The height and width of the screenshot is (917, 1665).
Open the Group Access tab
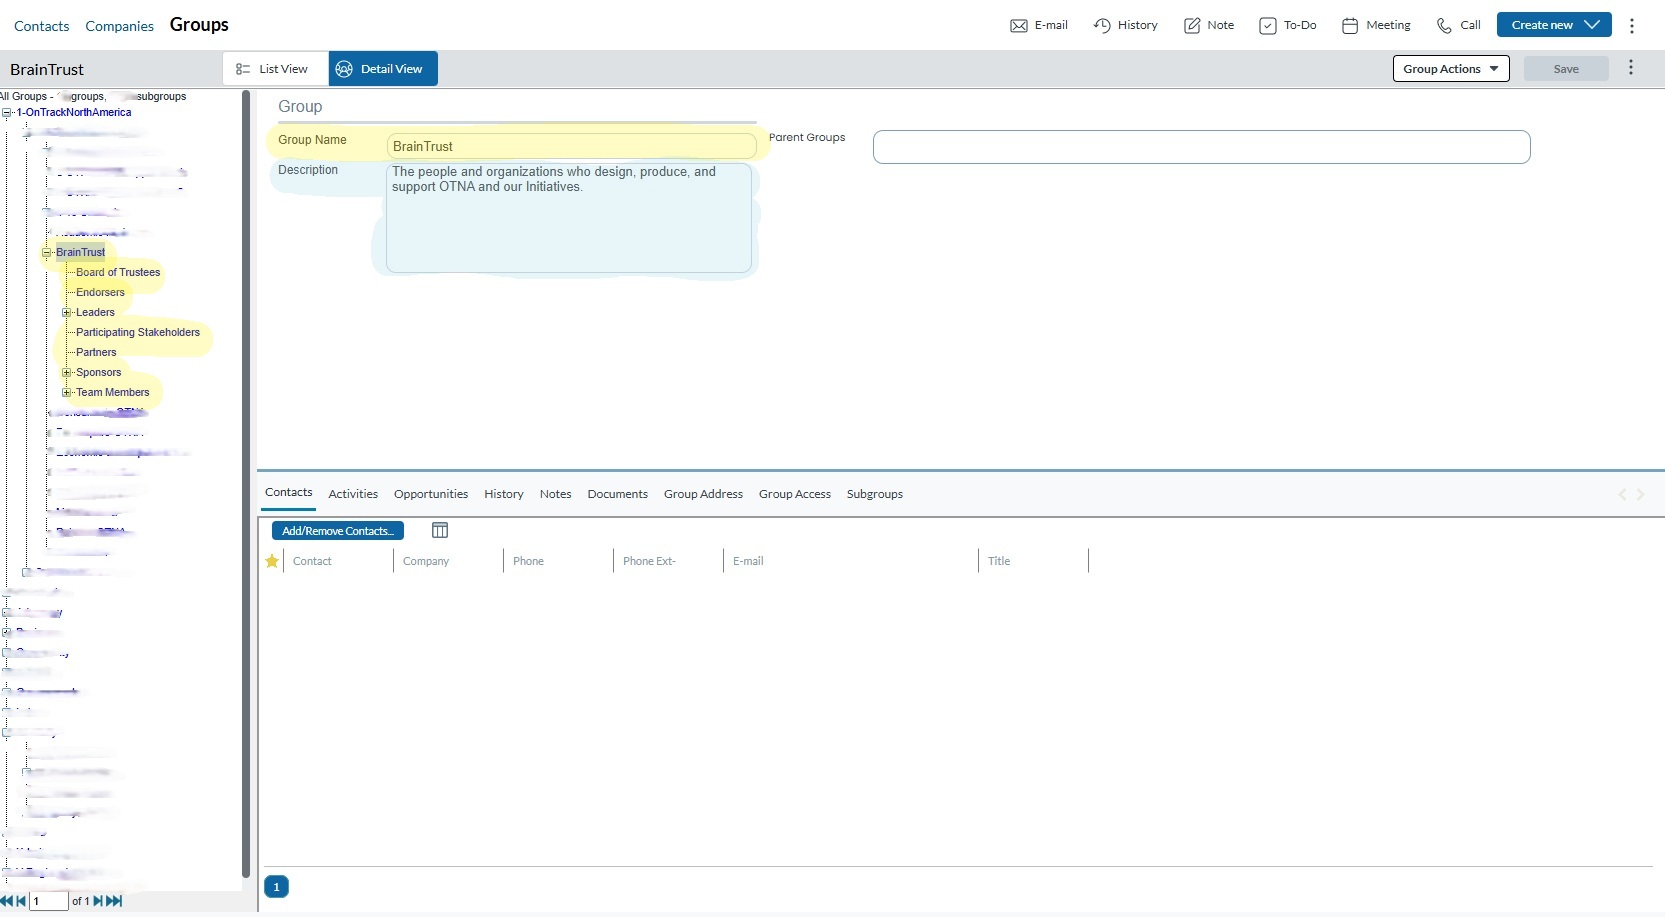coord(794,494)
